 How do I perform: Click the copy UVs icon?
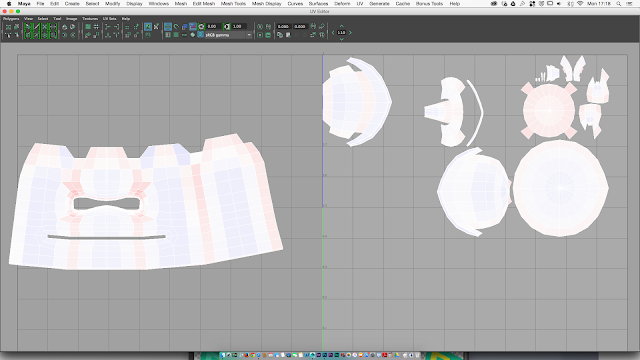tap(280, 35)
